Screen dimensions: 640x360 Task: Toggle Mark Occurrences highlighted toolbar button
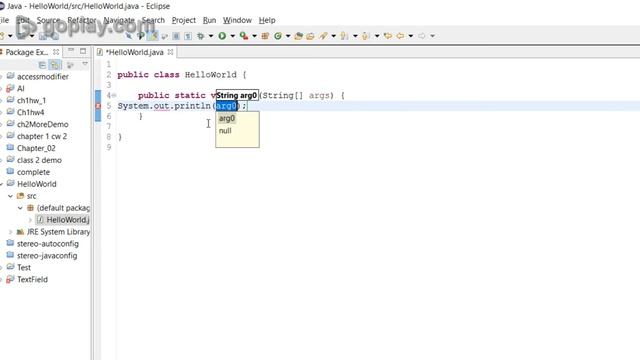[x=153, y=36]
